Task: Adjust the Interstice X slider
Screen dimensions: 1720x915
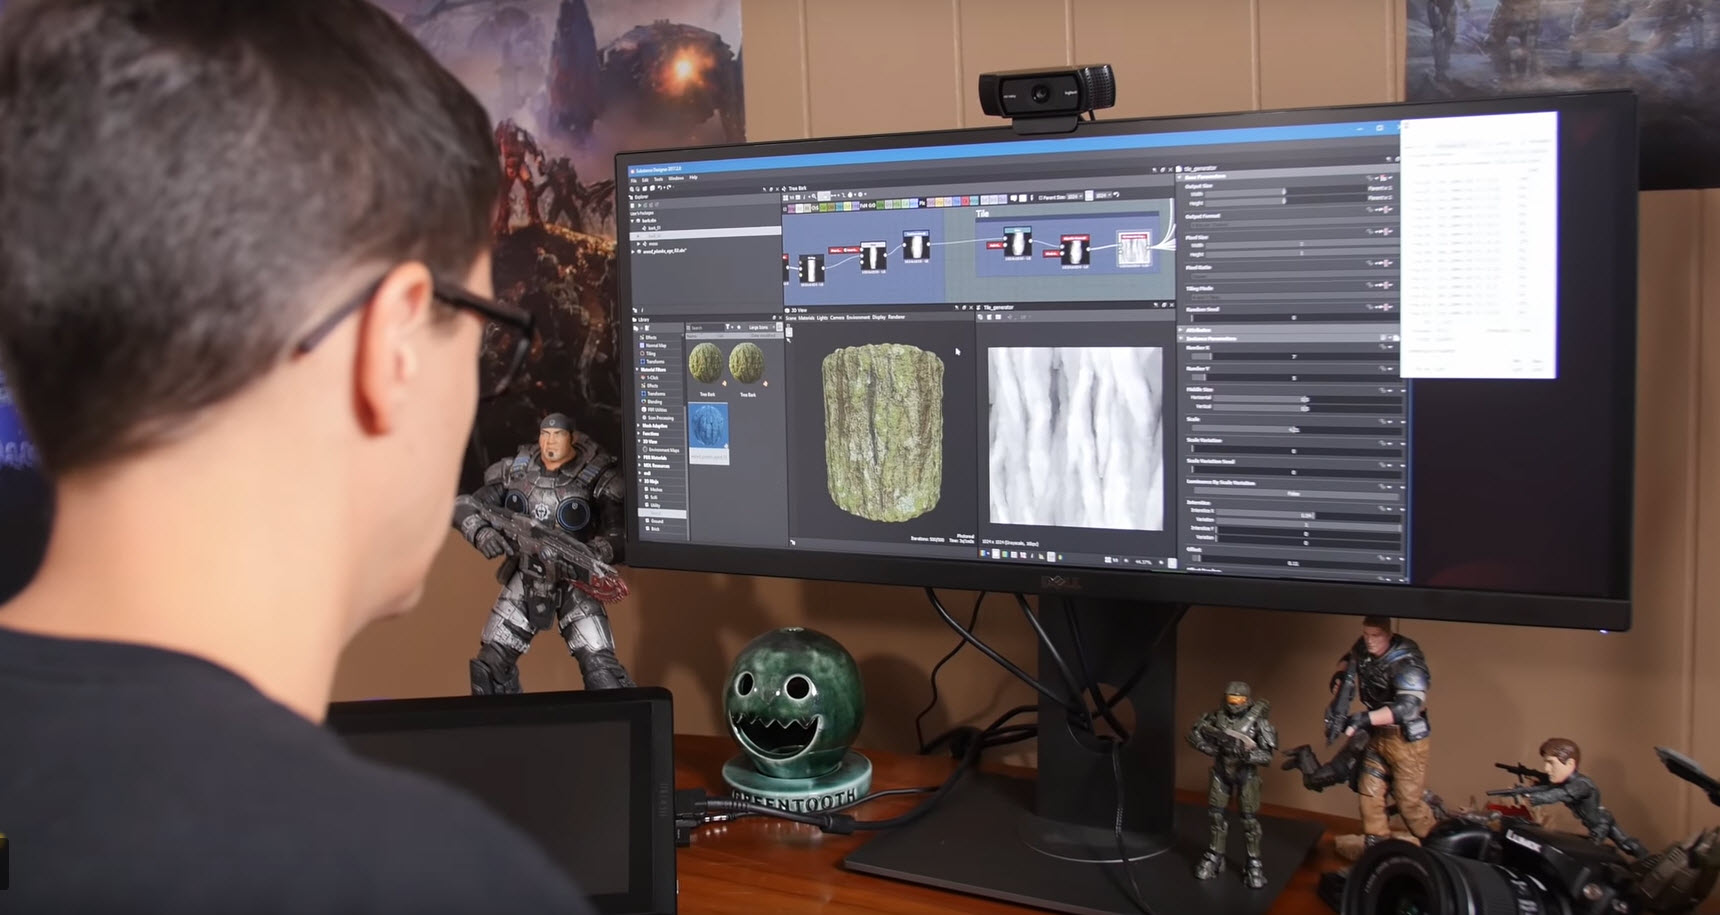Action: tap(1306, 515)
